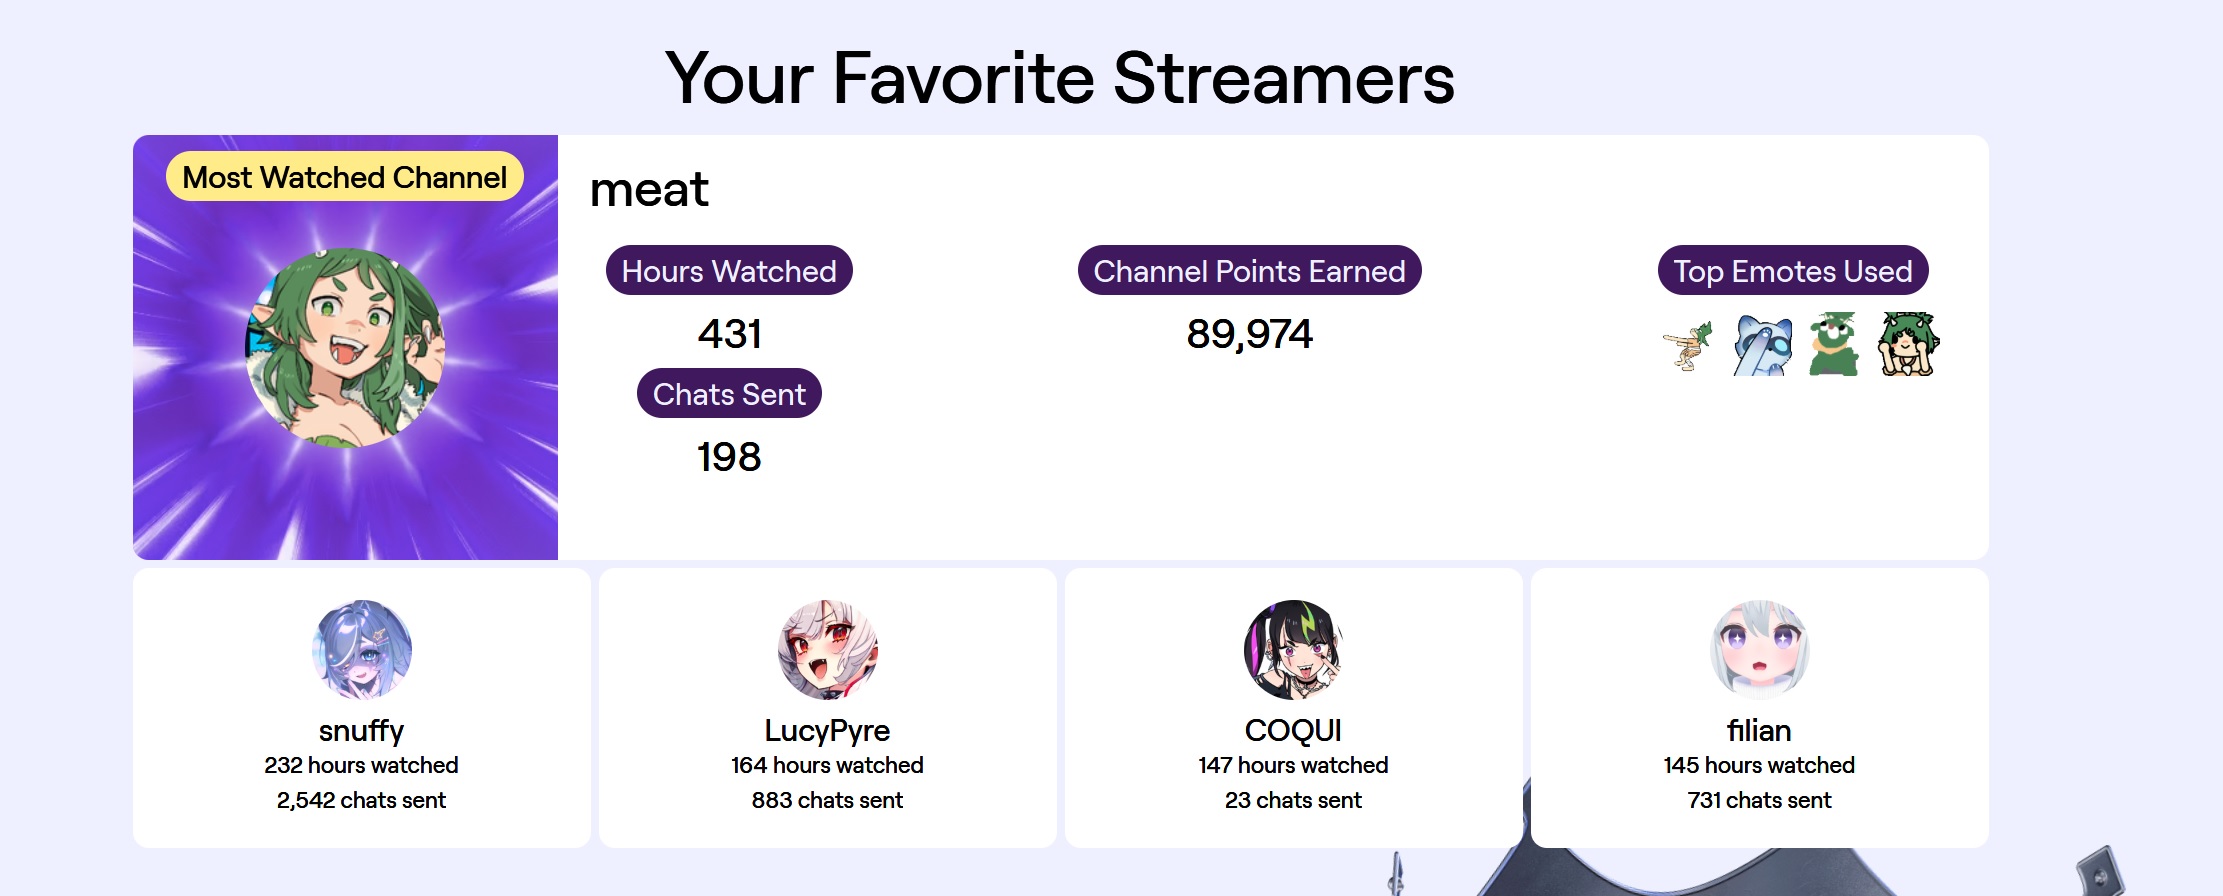The image size is (2223, 896).
Task: Click COQUI's channel avatar
Action: [x=1293, y=649]
